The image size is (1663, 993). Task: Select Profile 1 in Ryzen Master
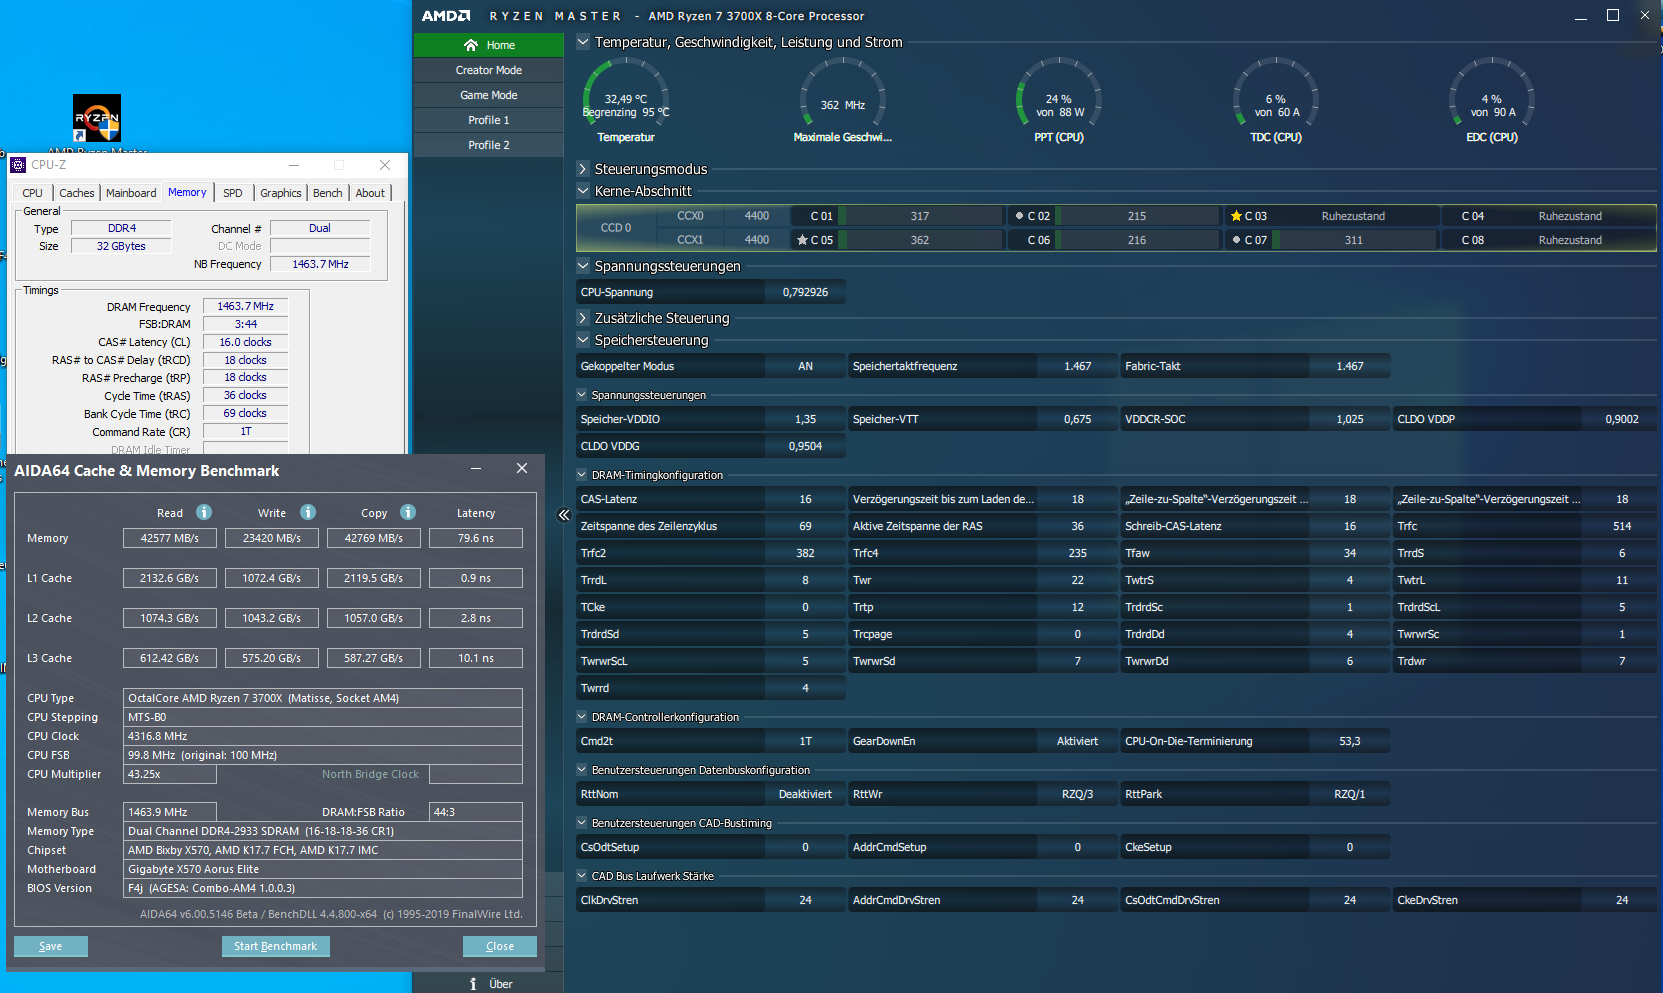[488, 120]
